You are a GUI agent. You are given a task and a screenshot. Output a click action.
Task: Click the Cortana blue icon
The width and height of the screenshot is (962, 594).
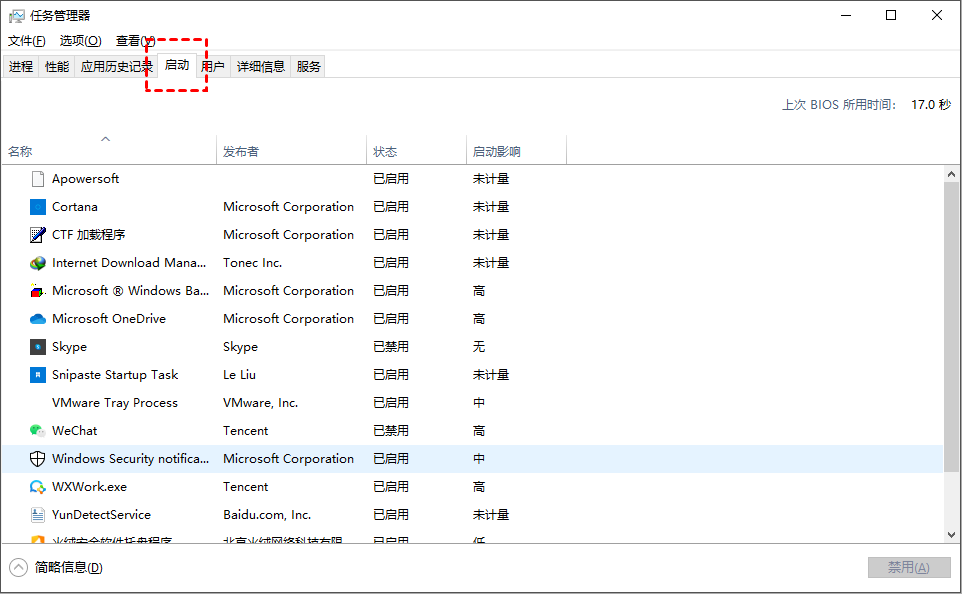(37, 207)
